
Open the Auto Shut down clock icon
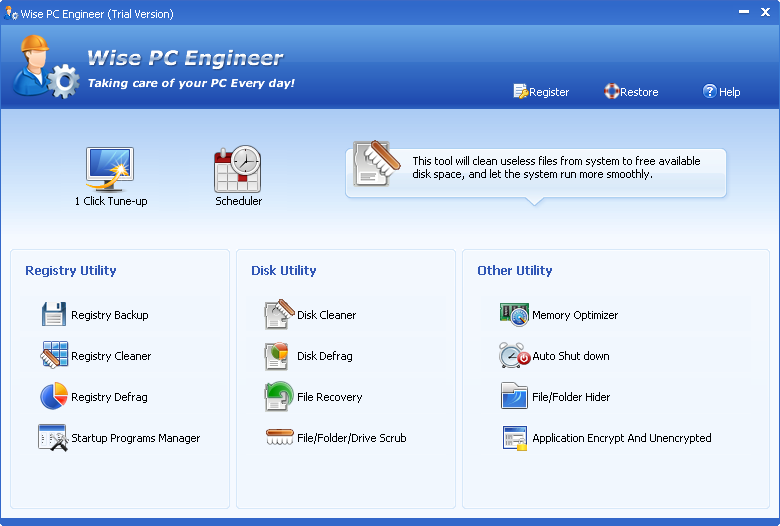click(514, 355)
